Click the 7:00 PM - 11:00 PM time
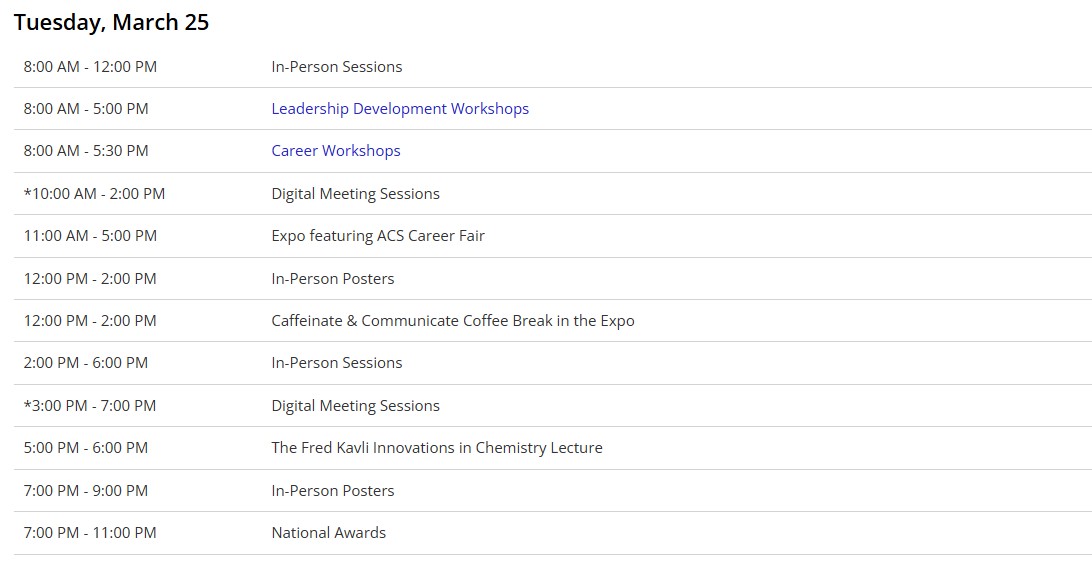Image resolution: width=1092 pixels, height=564 pixels. coord(90,533)
